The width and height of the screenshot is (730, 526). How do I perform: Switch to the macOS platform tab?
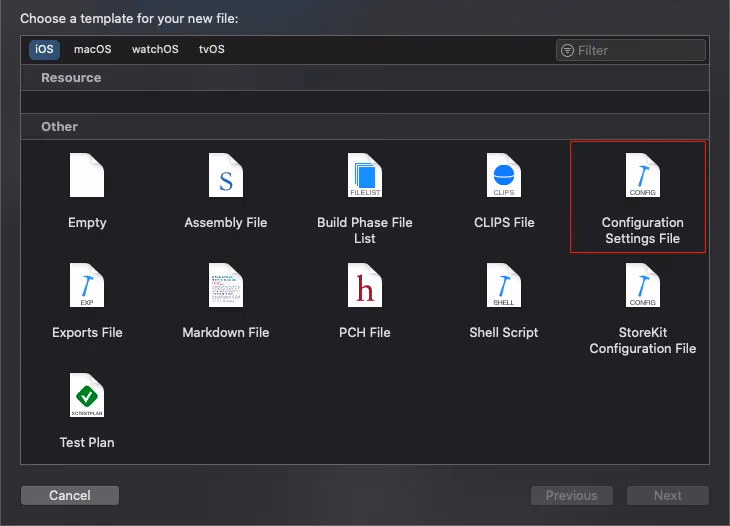(x=93, y=50)
